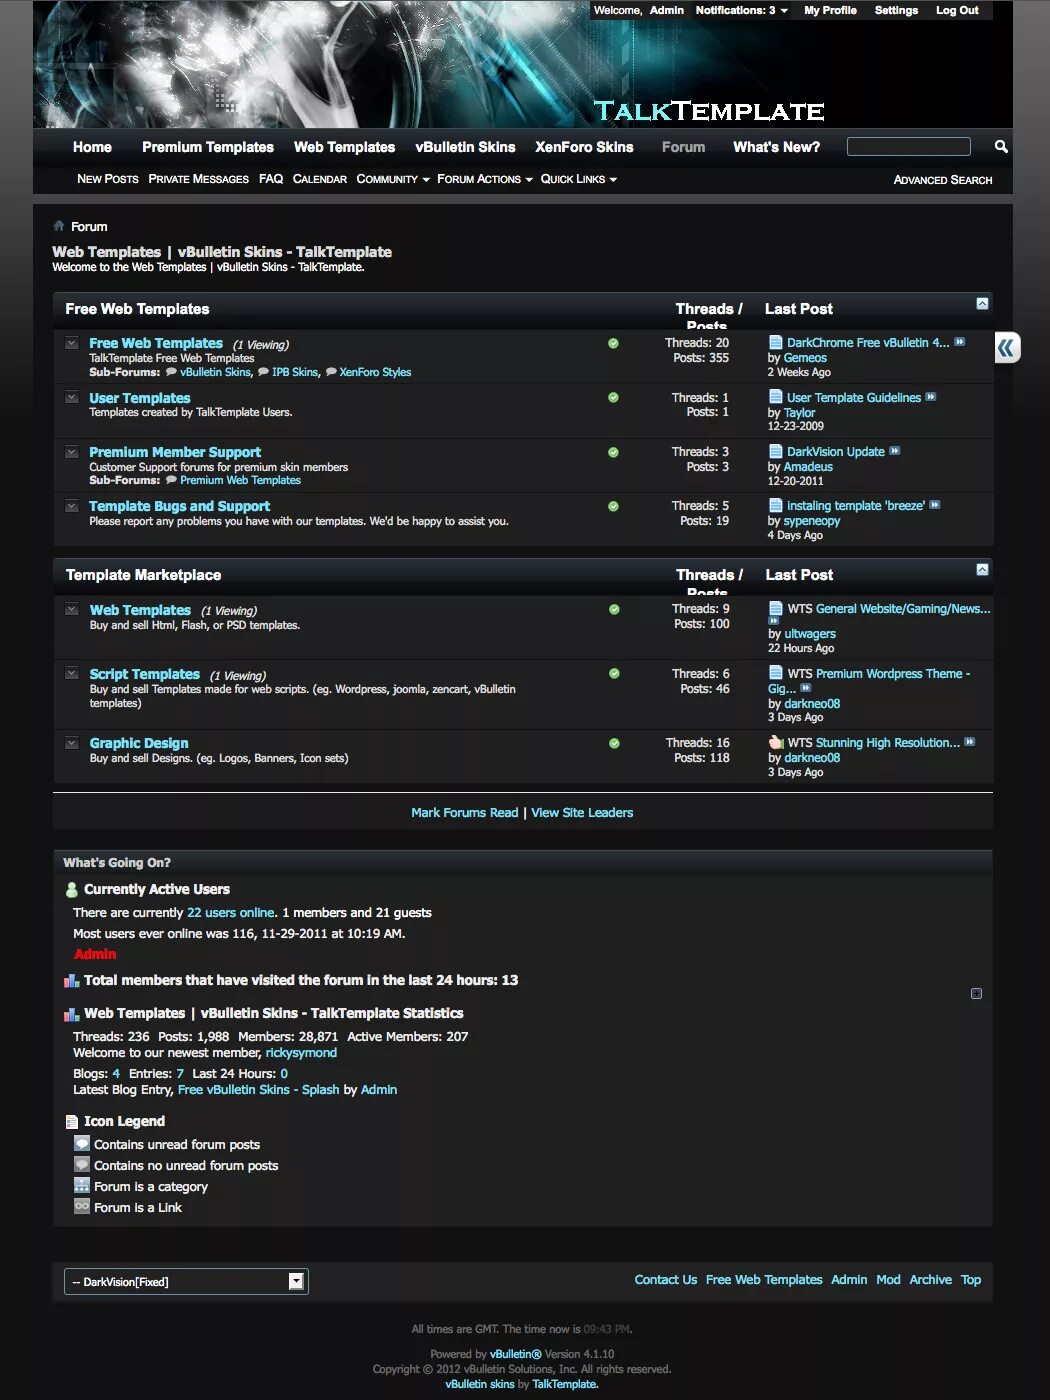Open the Calendar menu item

point(320,179)
